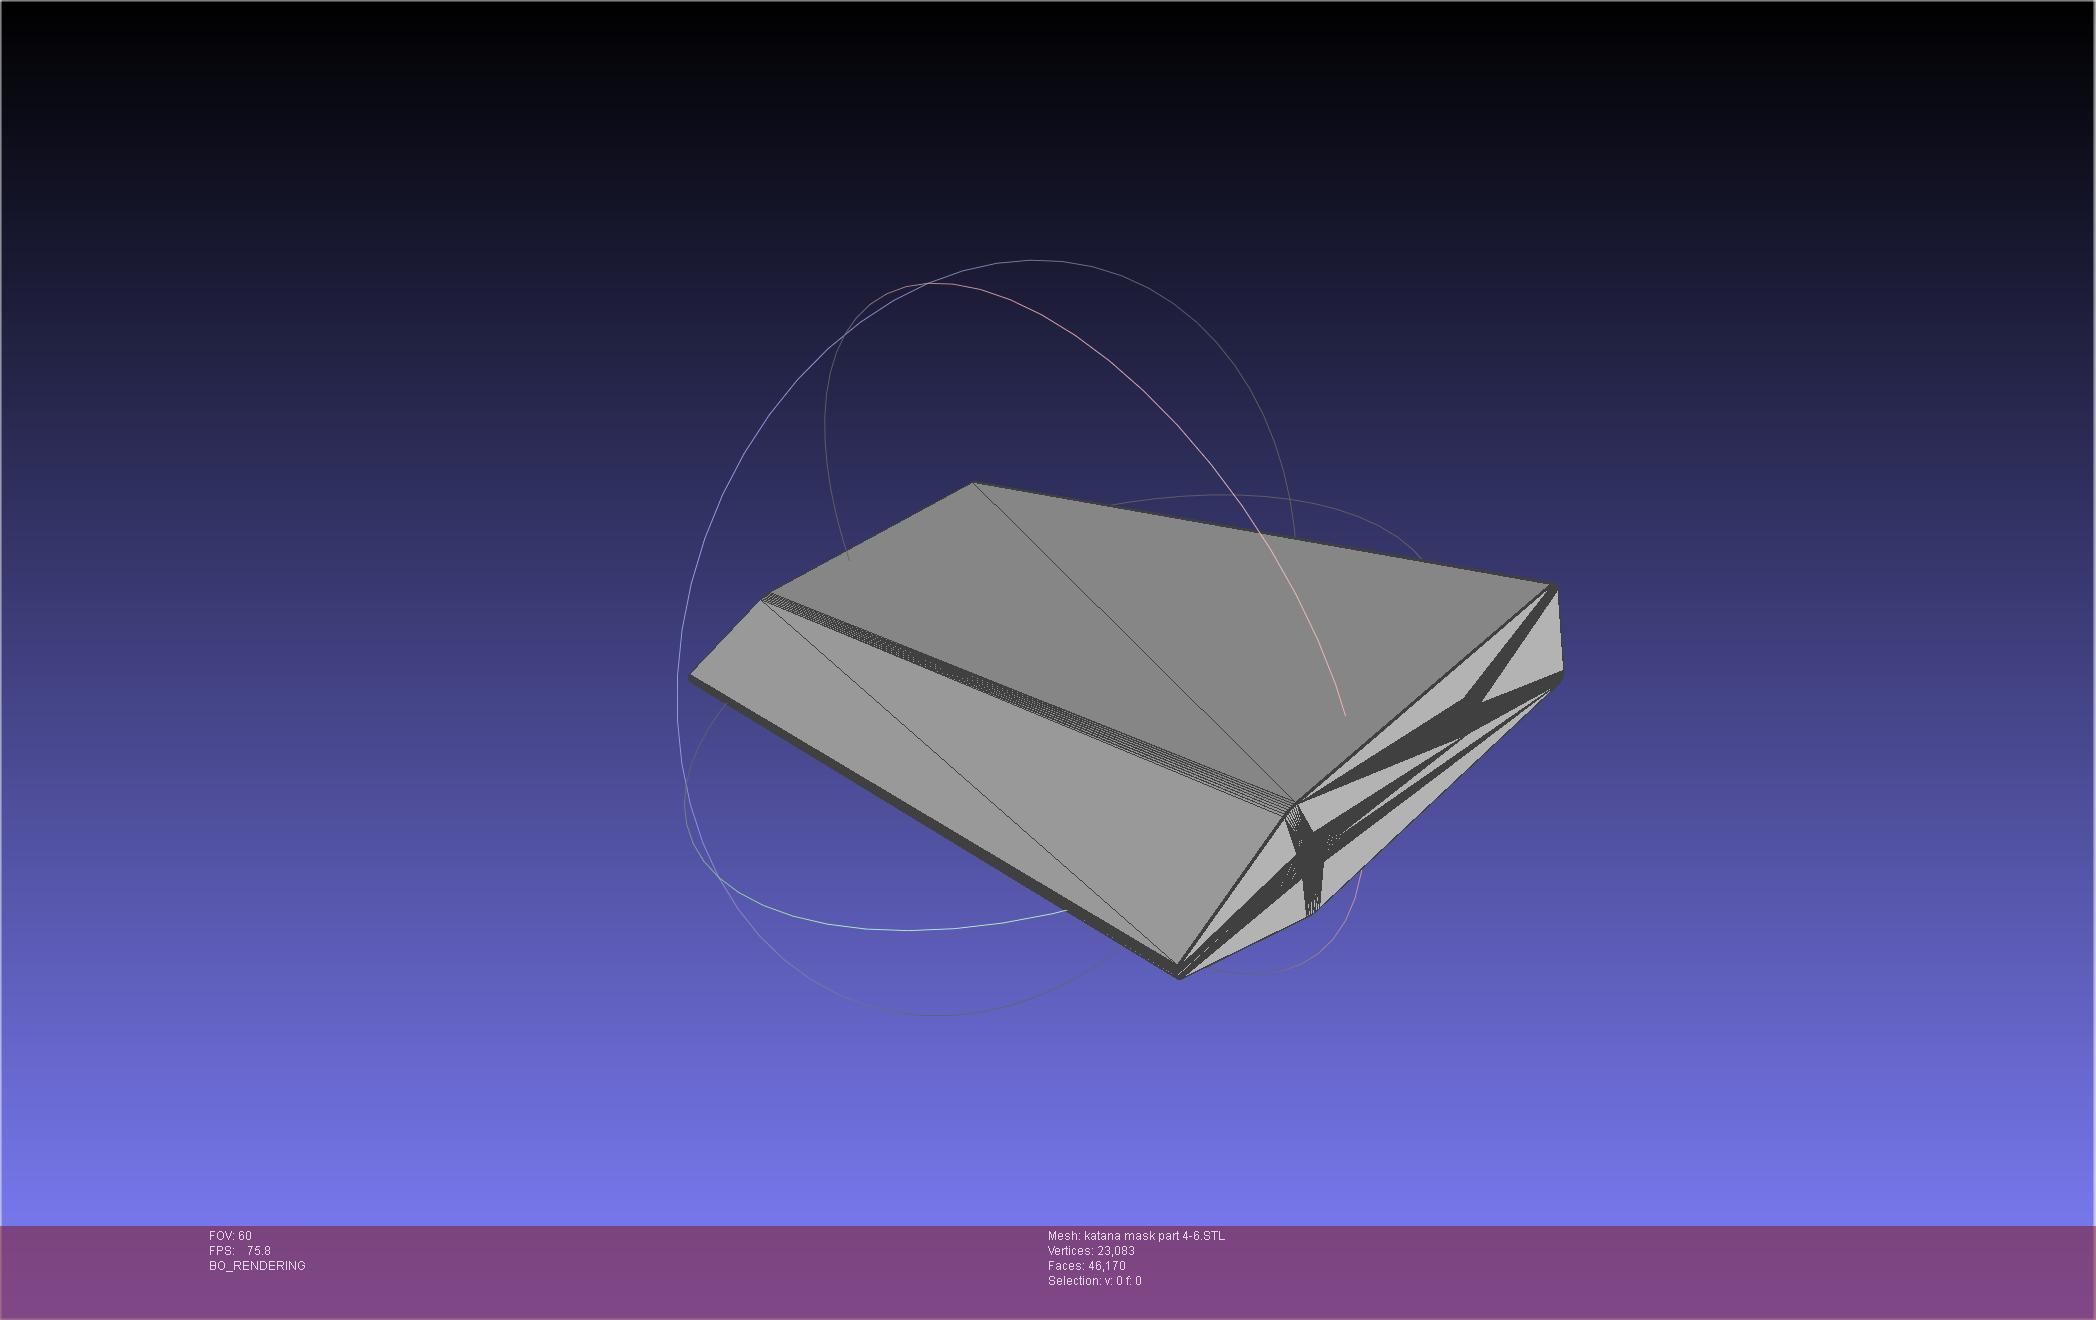Click the top-left peak corner of the mesh
The image size is (2096, 1320).
pyautogui.click(x=974, y=485)
